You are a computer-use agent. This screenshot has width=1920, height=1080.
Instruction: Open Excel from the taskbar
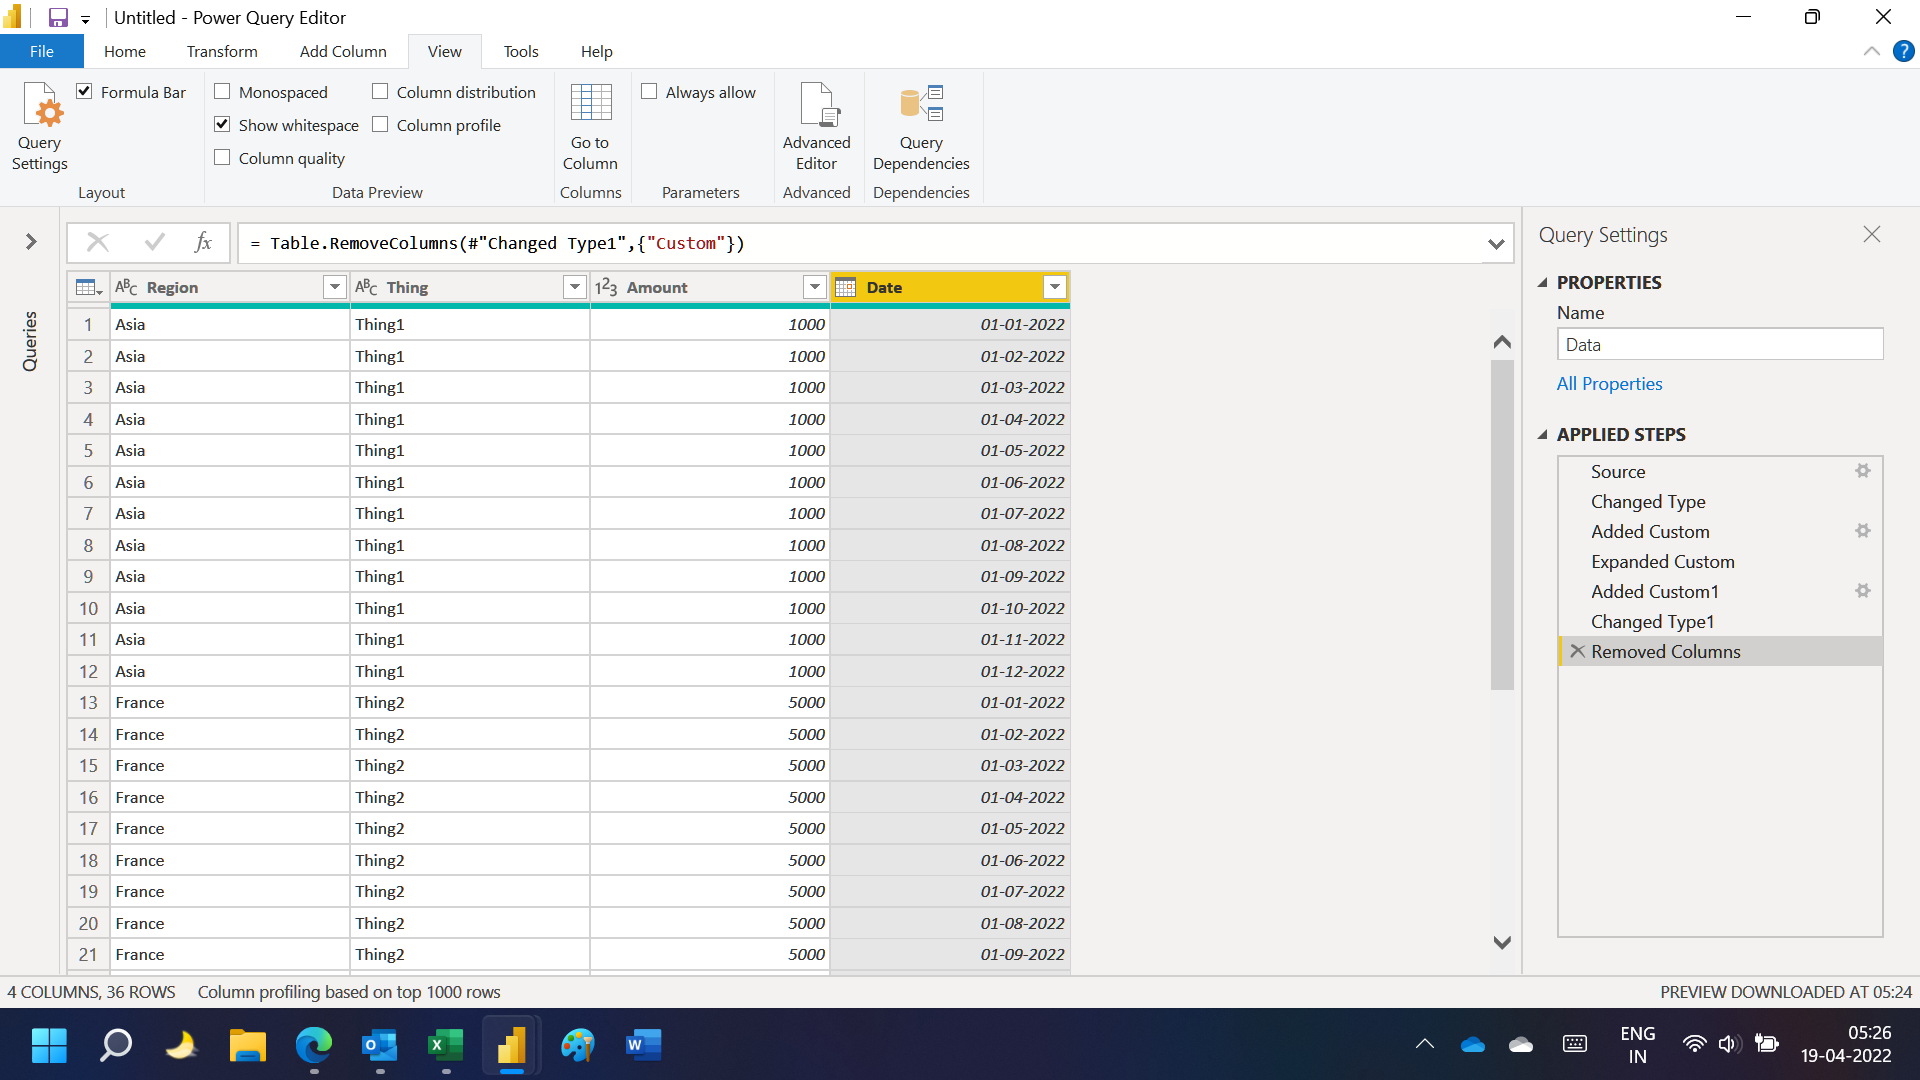tap(445, 1045)
